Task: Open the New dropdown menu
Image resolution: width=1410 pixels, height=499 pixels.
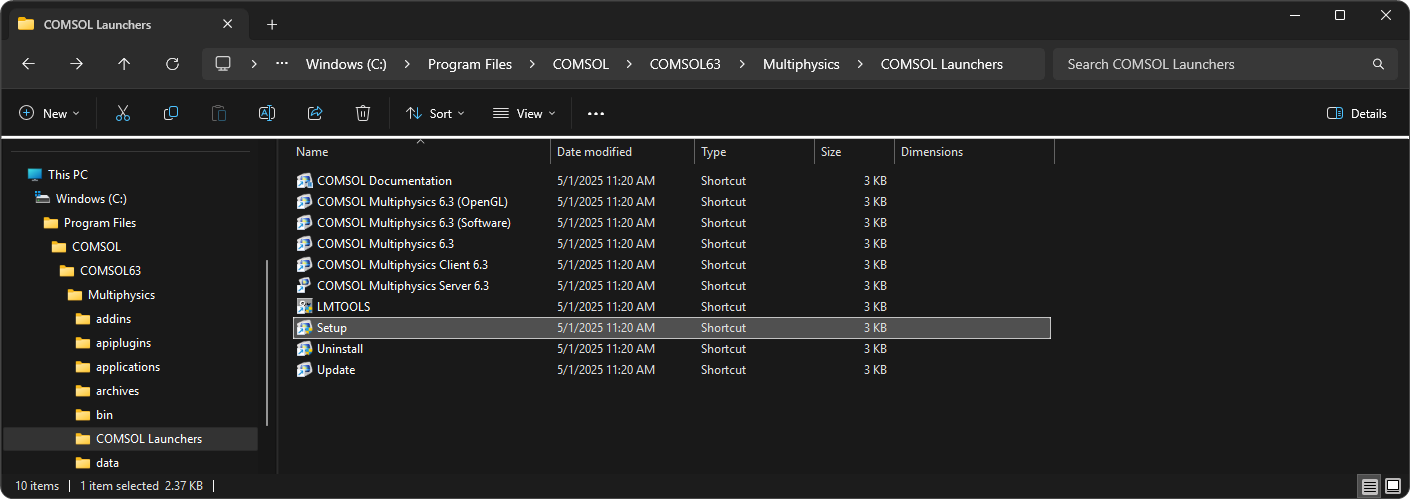Action: click(49, 114)
